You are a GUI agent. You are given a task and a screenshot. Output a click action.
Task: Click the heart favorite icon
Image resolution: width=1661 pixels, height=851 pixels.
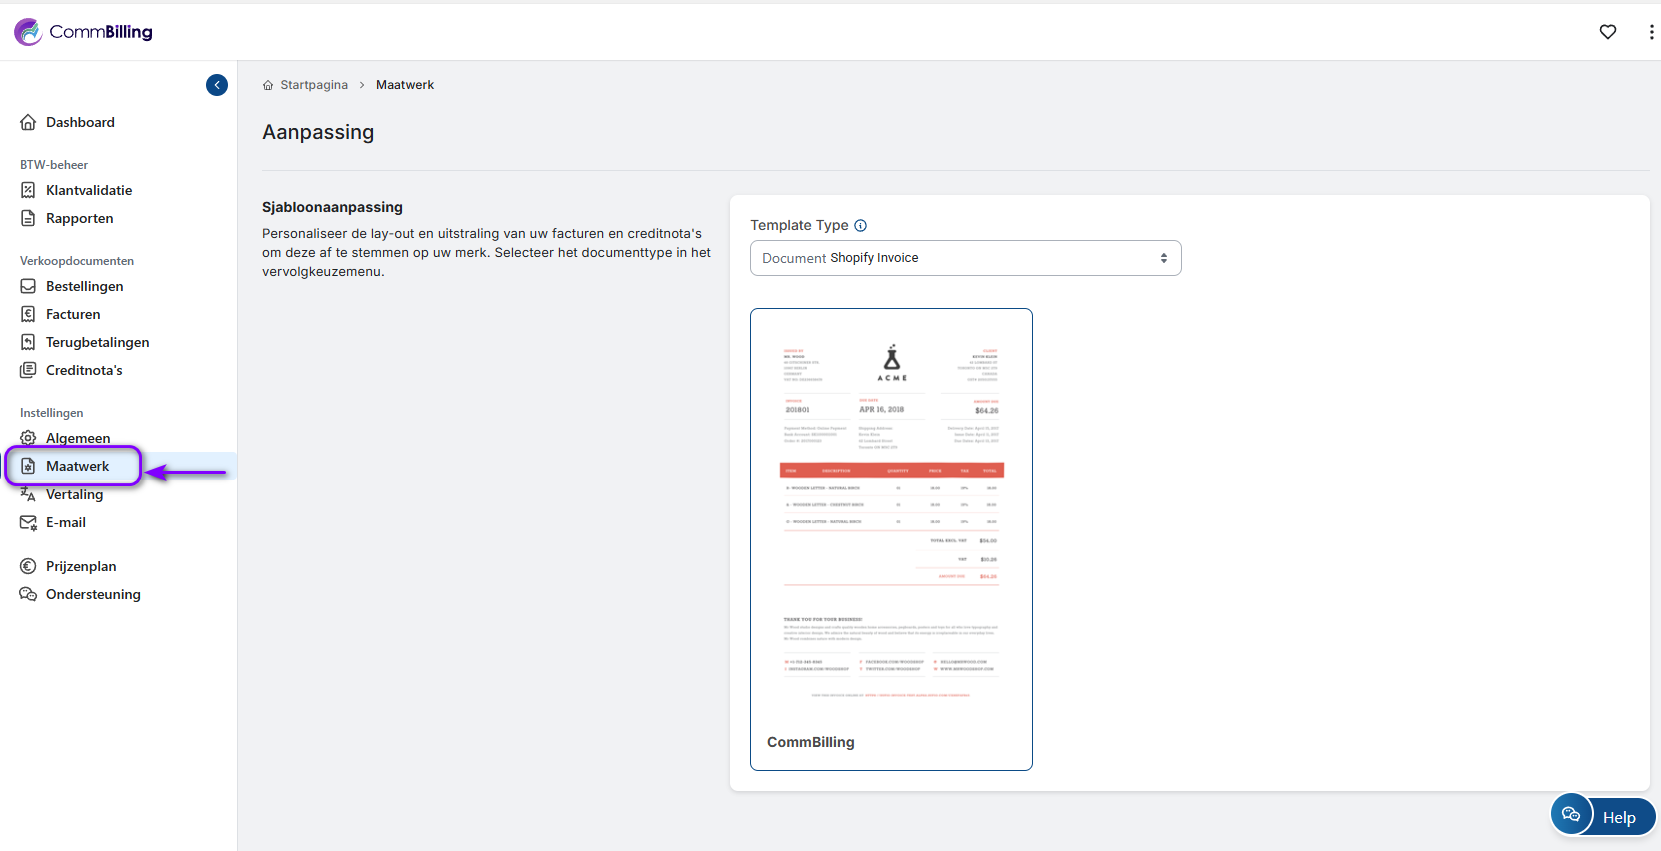[x=1607, y=32]
